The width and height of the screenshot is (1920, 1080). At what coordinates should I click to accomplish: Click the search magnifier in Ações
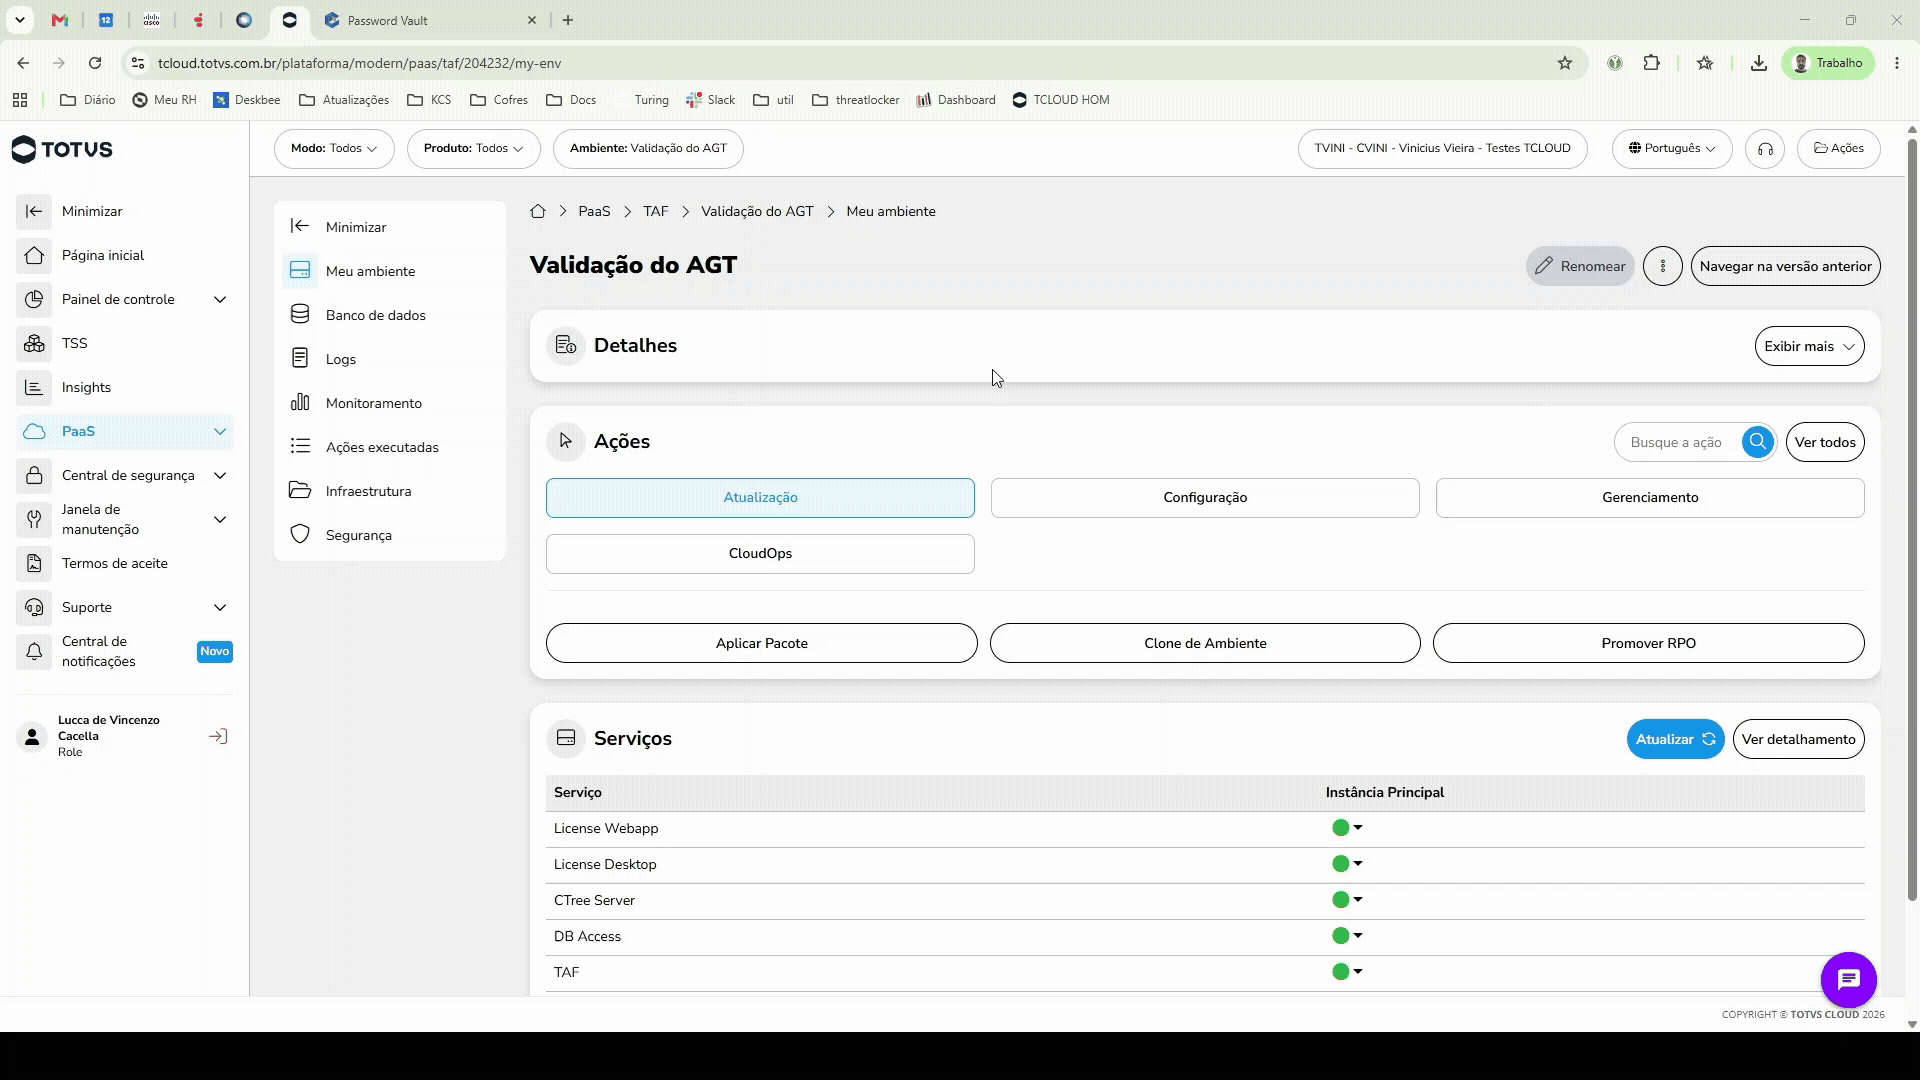[x=1757, y=442]
